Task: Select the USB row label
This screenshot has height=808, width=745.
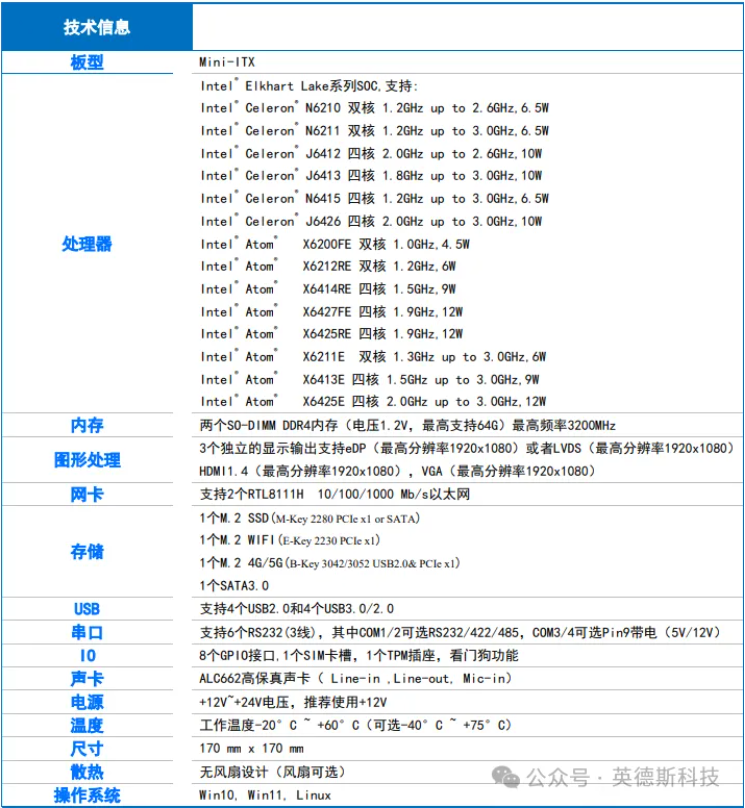Action: tap(87, 609)
